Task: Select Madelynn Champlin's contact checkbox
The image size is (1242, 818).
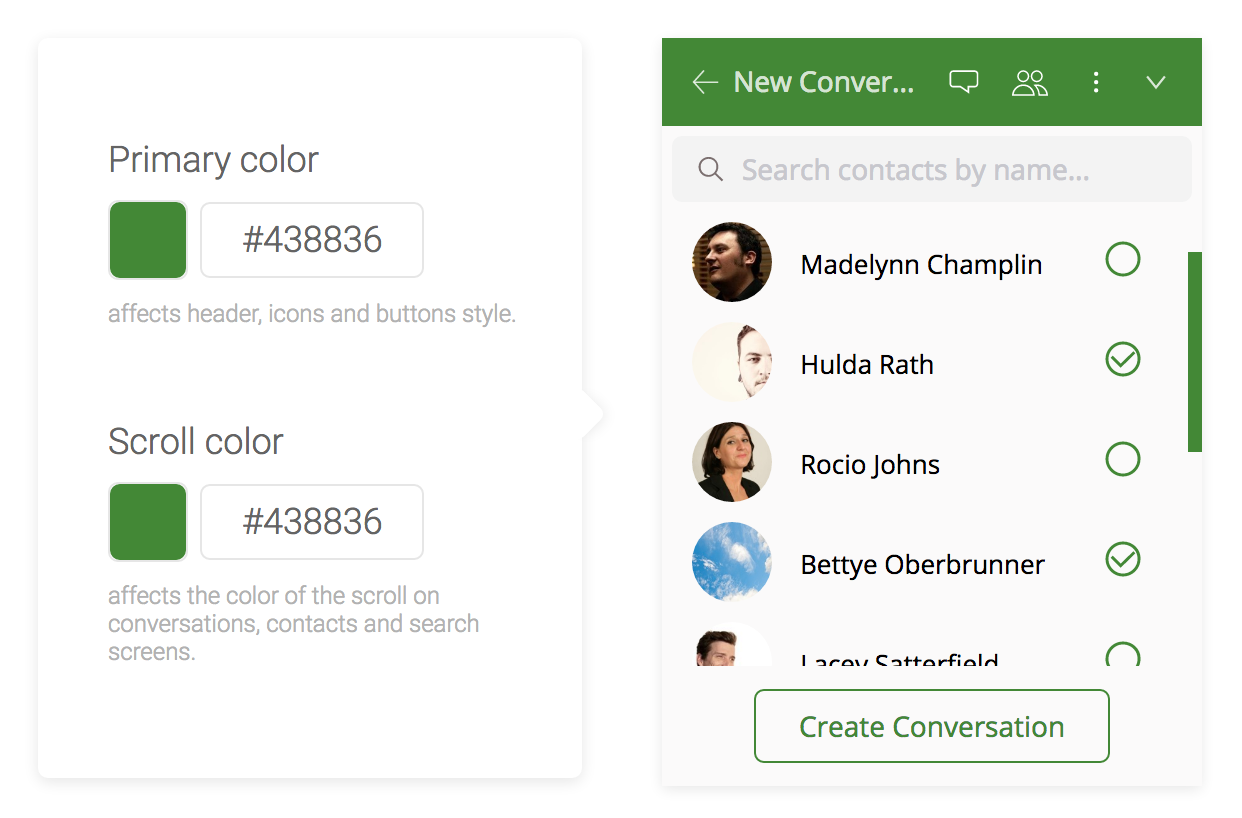Action: click(1123, 259)
